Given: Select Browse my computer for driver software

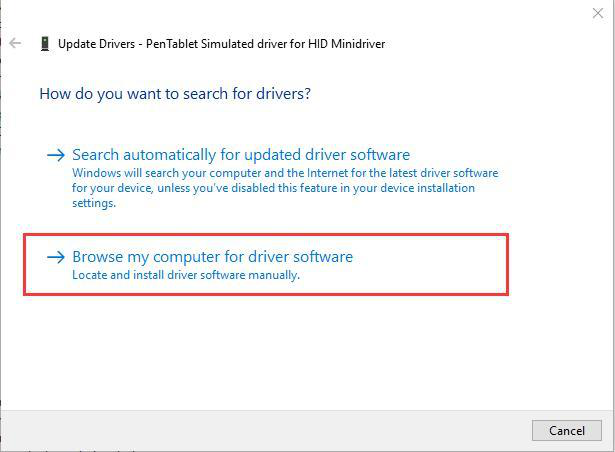Looking at the screenshot, I should click(x=212, y=257).
